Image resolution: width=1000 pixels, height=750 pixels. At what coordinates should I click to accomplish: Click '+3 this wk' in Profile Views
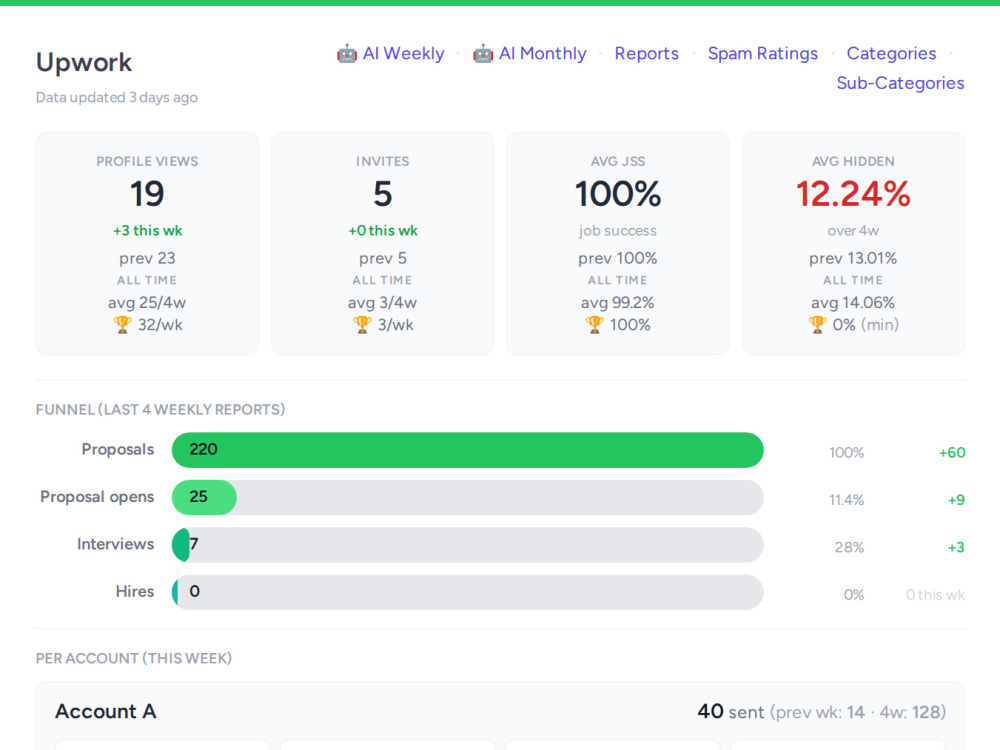[147, 231]
